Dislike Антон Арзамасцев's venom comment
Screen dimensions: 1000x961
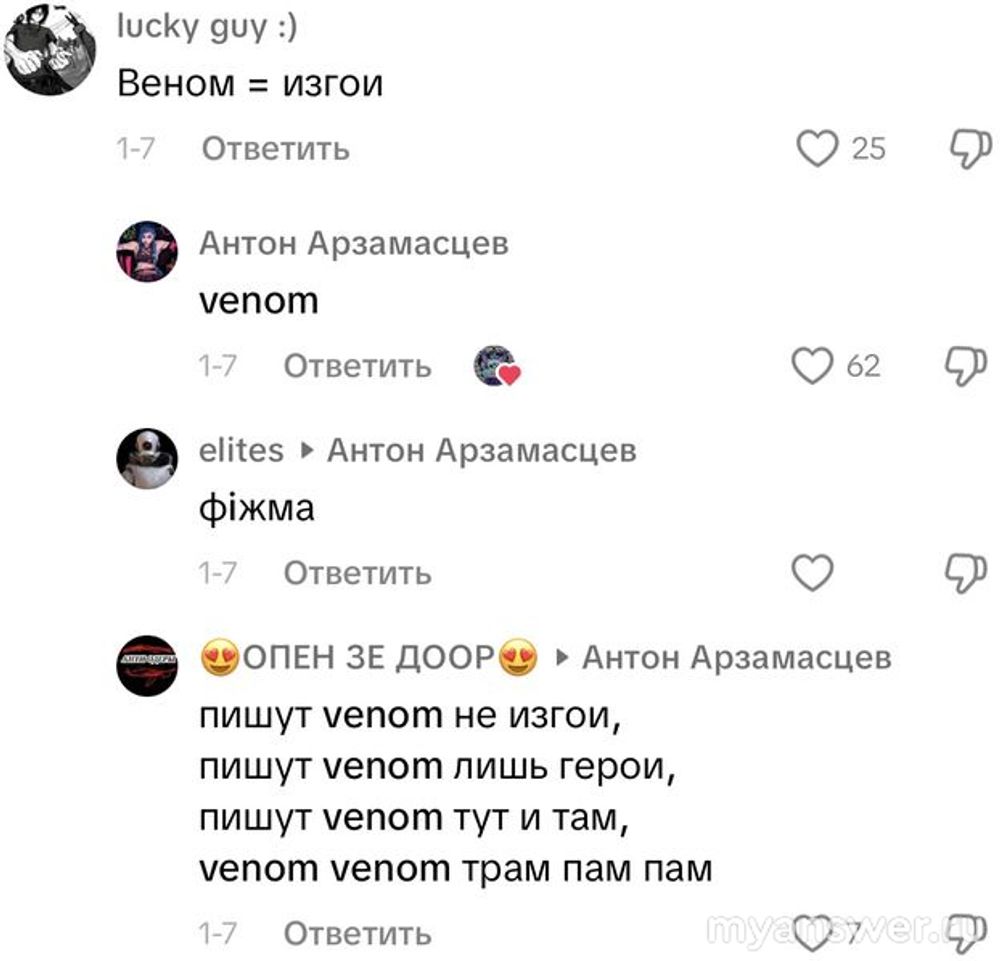966,366
